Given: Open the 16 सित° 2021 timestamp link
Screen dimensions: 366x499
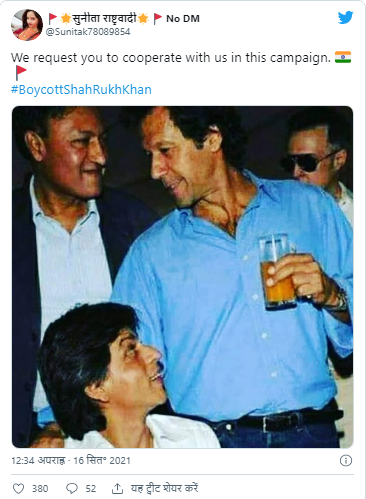Looking at the screenshot, I should click(102, 460).
